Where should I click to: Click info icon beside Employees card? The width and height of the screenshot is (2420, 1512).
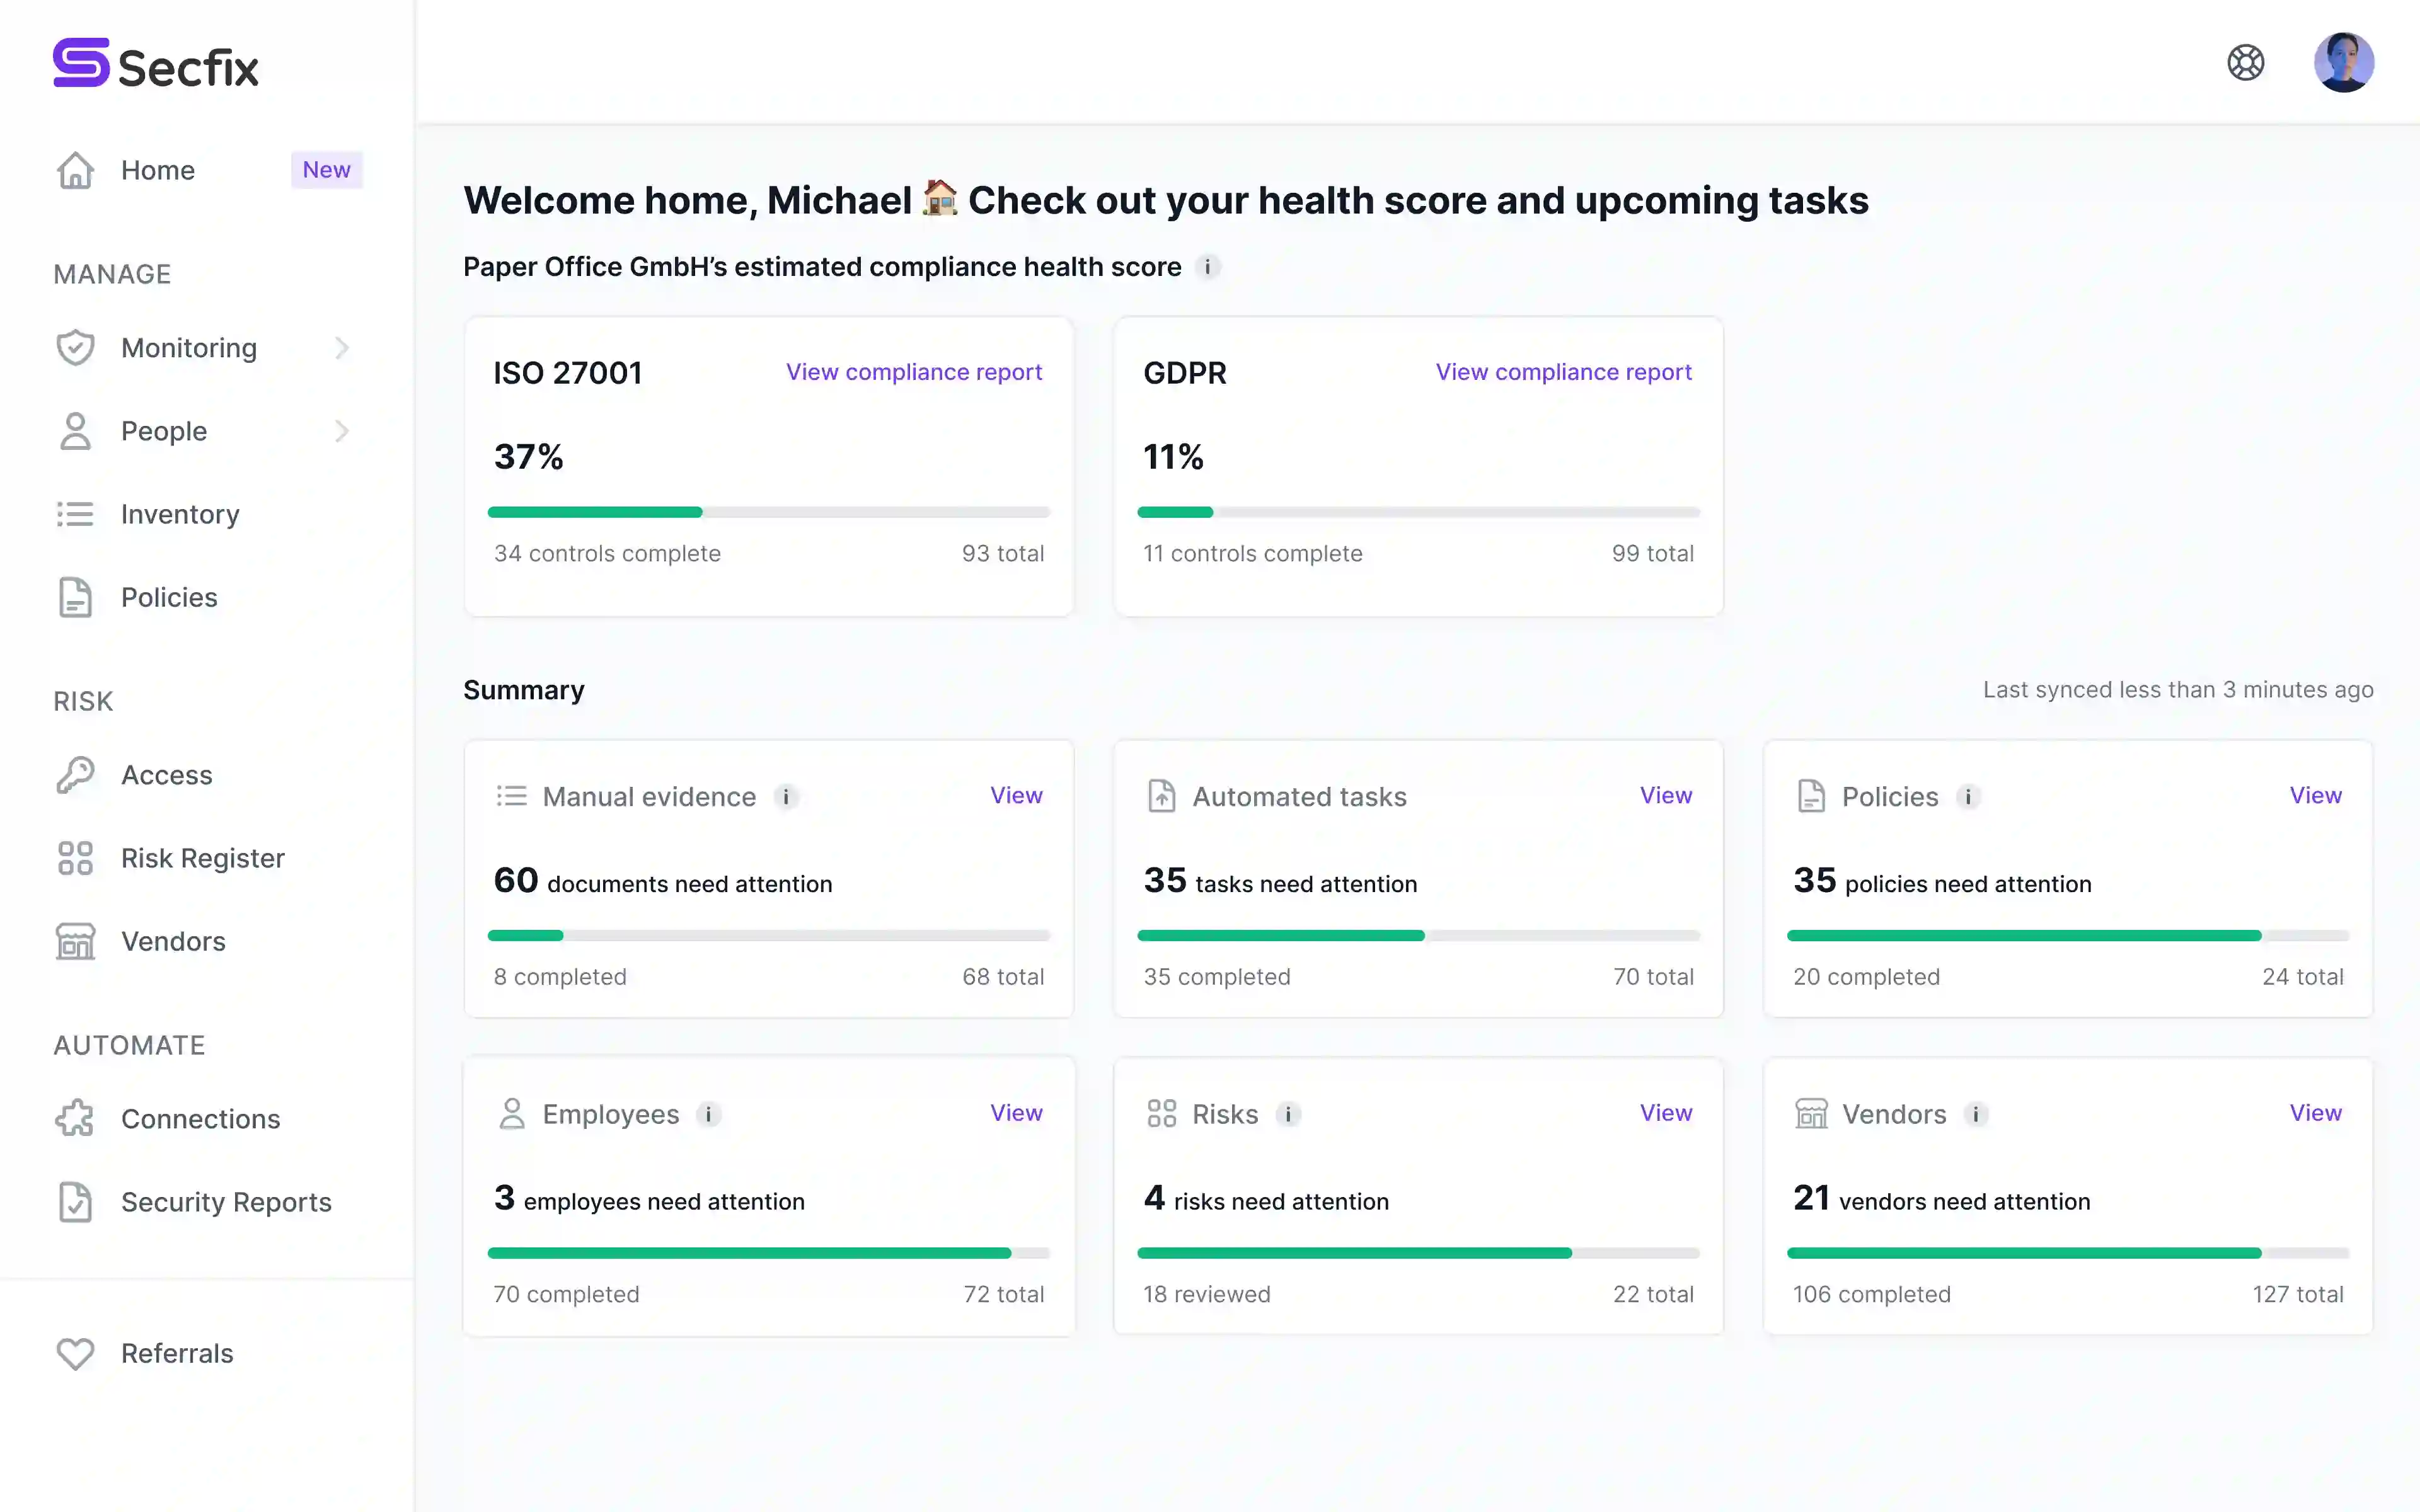tap(709, 1114)
